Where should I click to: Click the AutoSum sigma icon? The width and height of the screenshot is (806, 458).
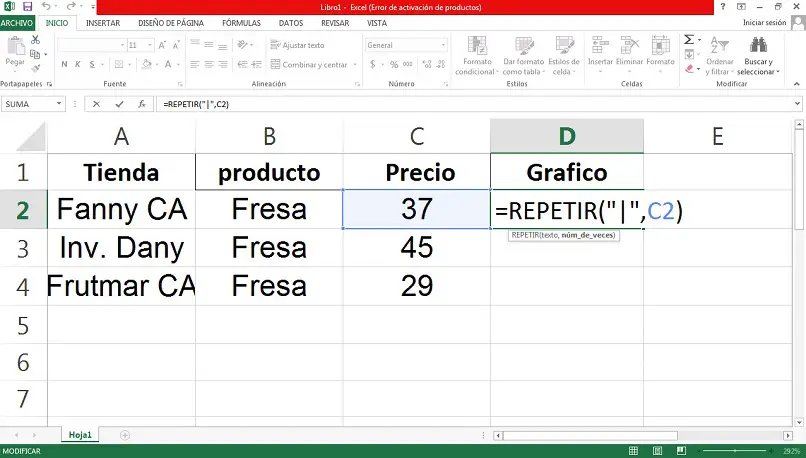[689, 40]
